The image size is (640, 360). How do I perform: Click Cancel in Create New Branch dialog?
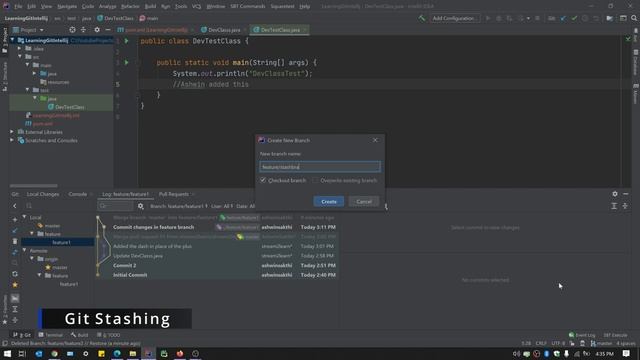(x=364, y=202)
